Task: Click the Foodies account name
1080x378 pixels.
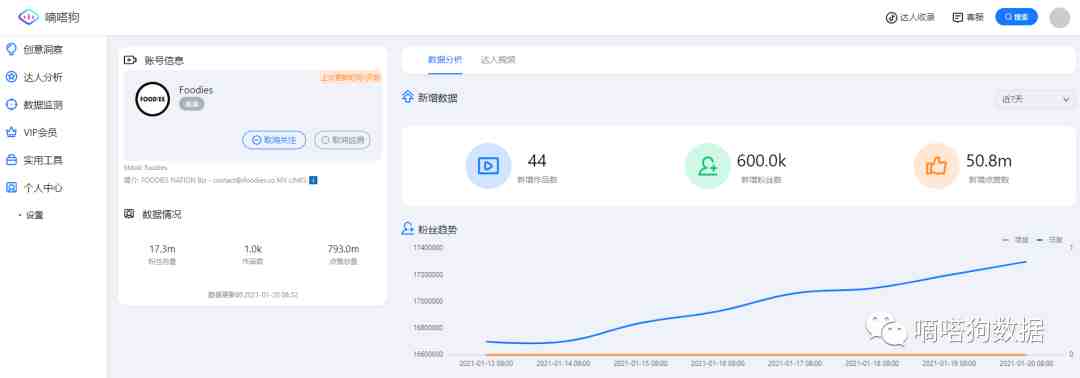Action: point(196,90)
